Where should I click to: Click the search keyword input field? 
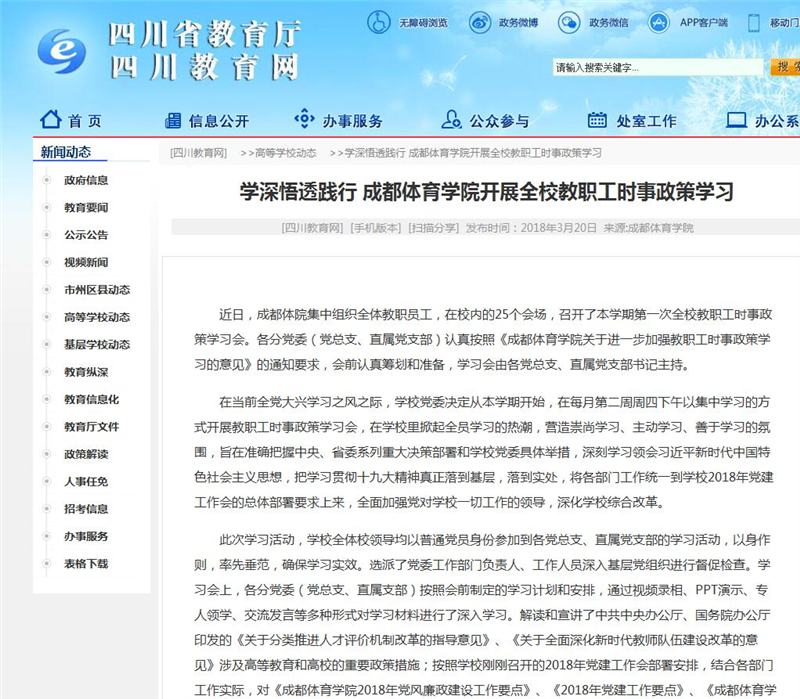[658, 67]
